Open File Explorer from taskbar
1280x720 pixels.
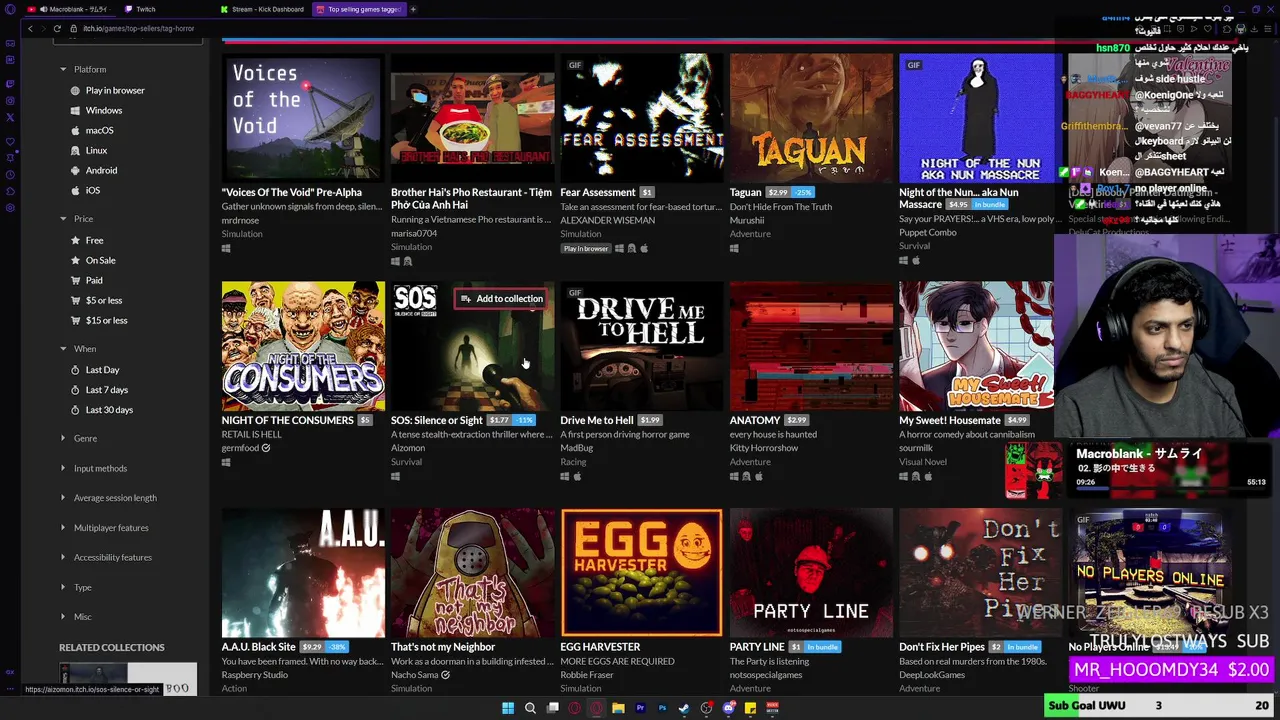click(x=618, y=708)
